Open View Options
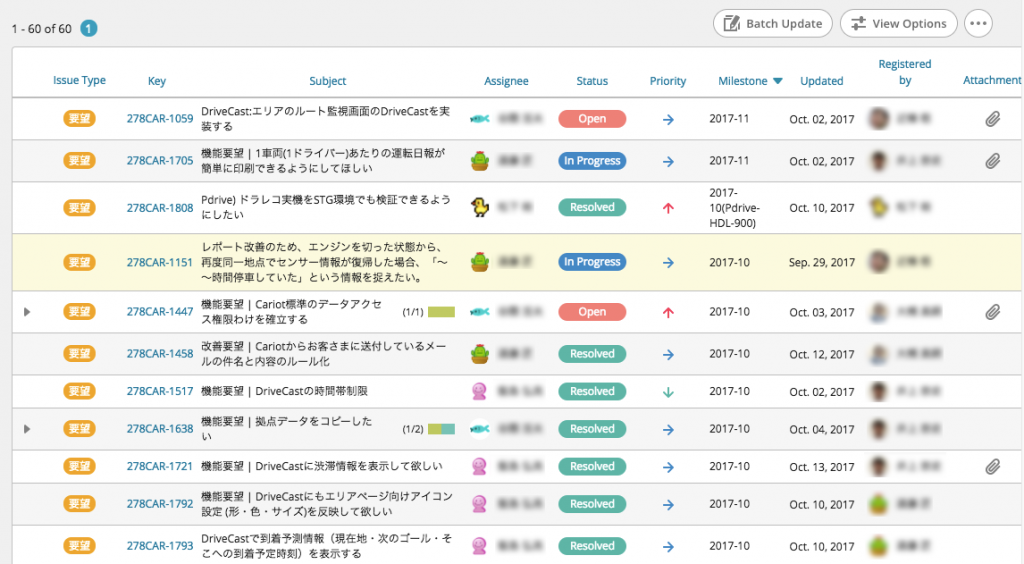1024x564 pixels. pyautogui.click(x=898, y=23)
